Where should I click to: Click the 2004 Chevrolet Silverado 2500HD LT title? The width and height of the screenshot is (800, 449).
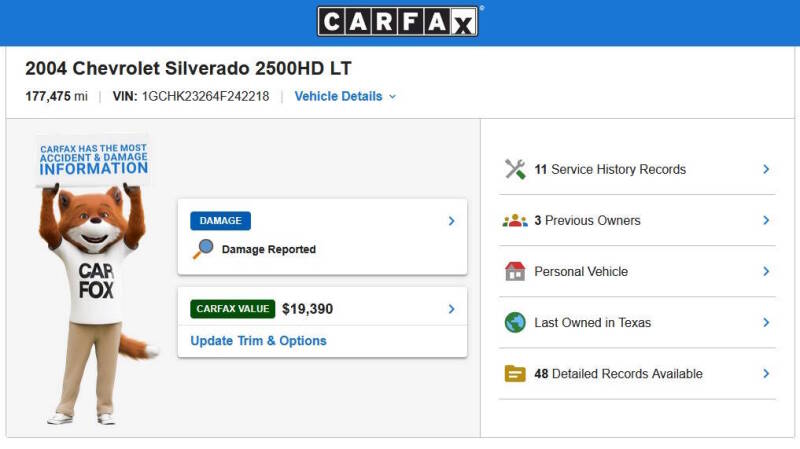click(188, 68)
